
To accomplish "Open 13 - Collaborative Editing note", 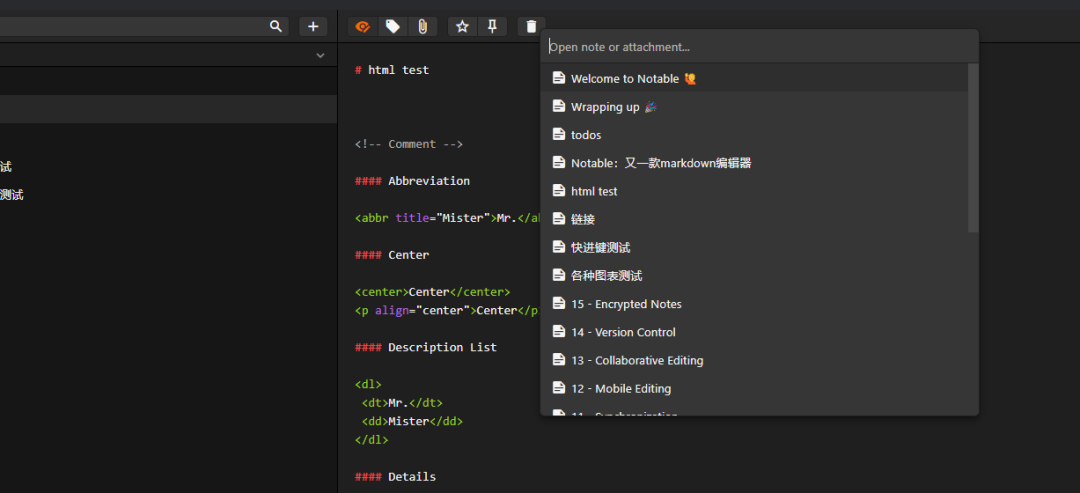I will (754, 361).
